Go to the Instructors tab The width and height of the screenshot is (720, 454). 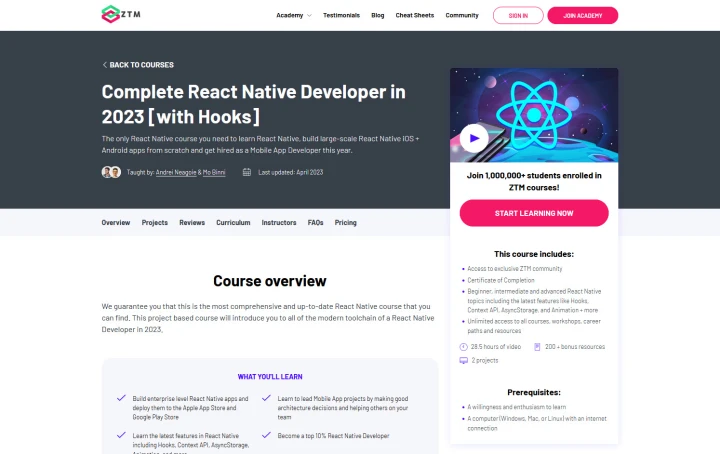click(x=279, y=223)
